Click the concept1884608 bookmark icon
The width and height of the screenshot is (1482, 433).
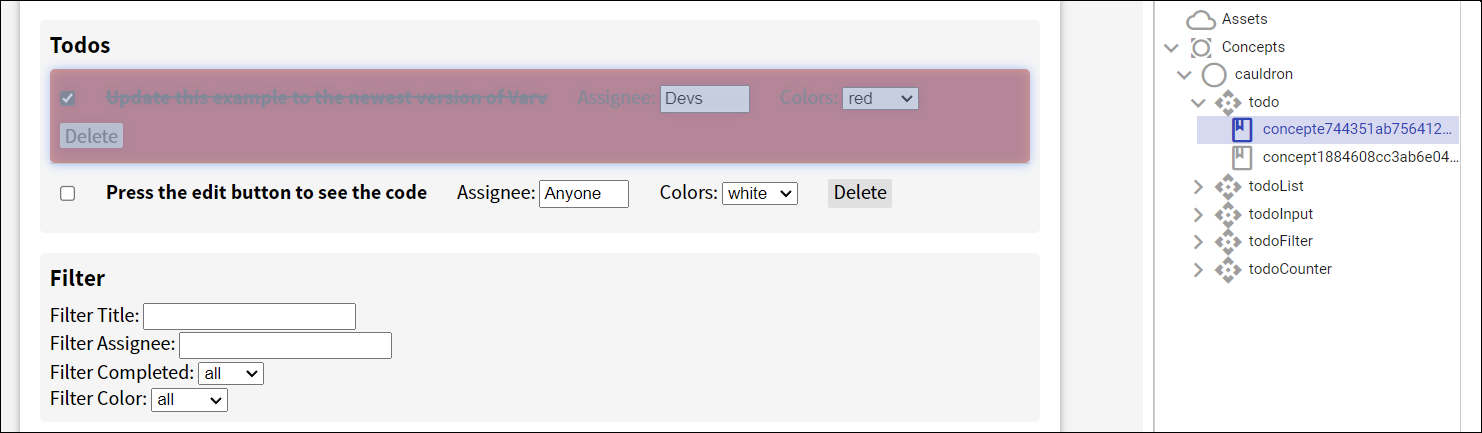(1241, 157)
